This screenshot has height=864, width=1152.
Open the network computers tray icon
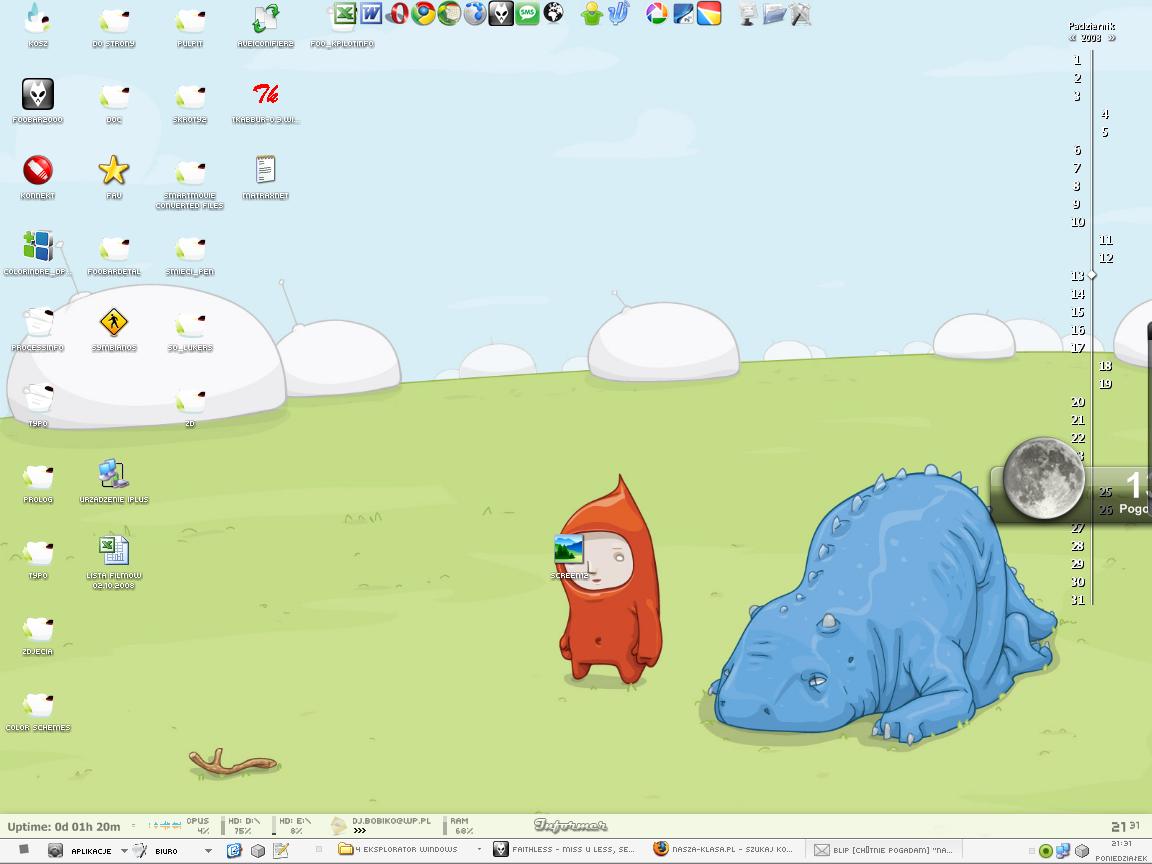1062,851
